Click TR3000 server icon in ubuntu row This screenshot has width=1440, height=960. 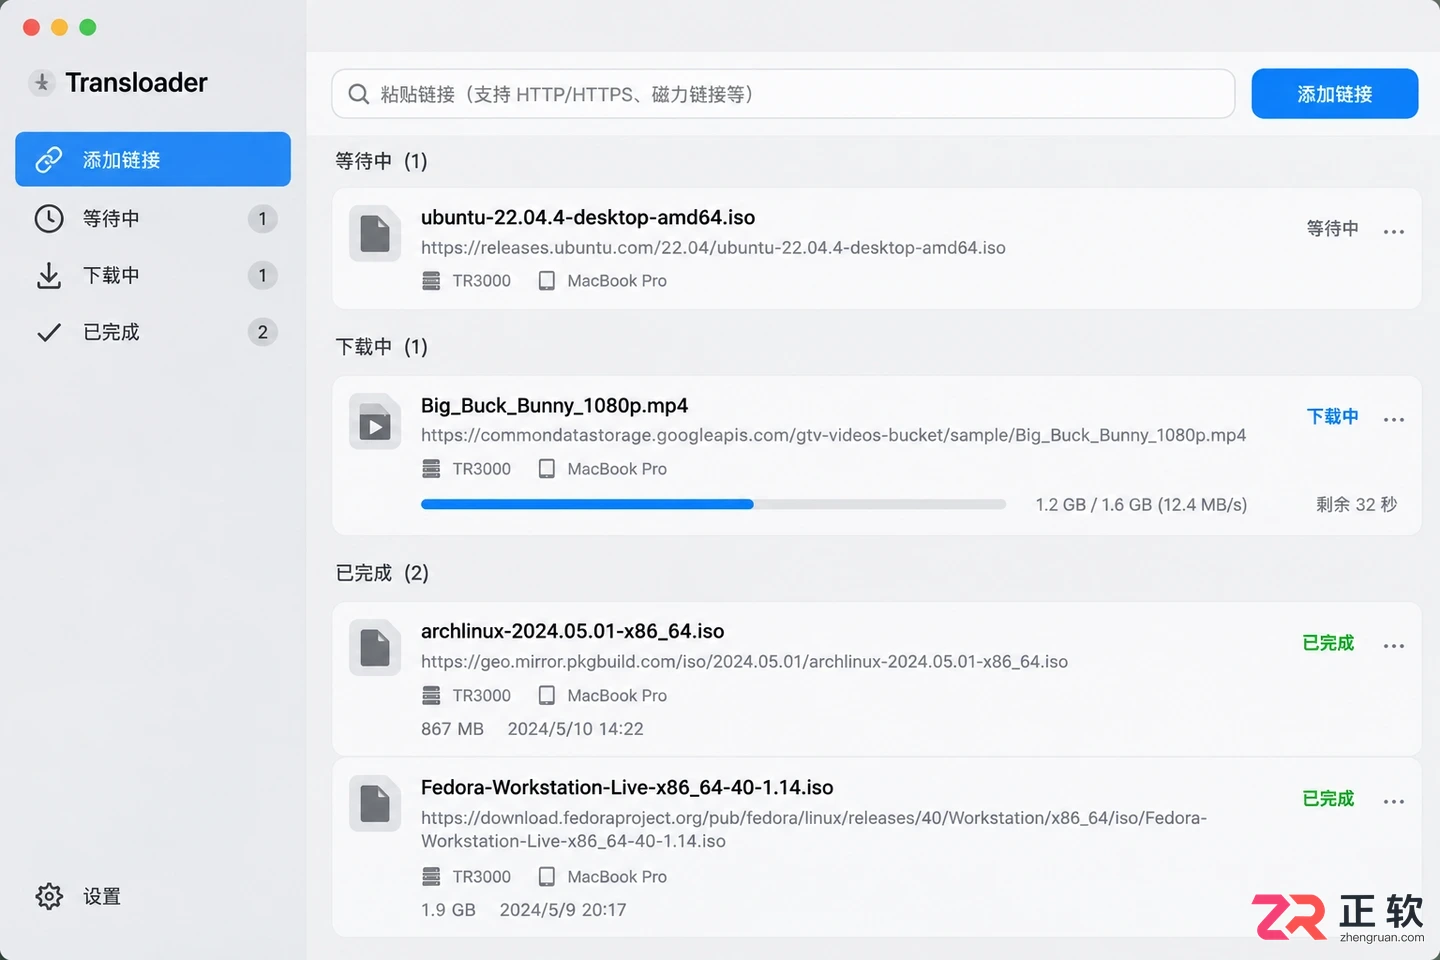tap(431, 281)
